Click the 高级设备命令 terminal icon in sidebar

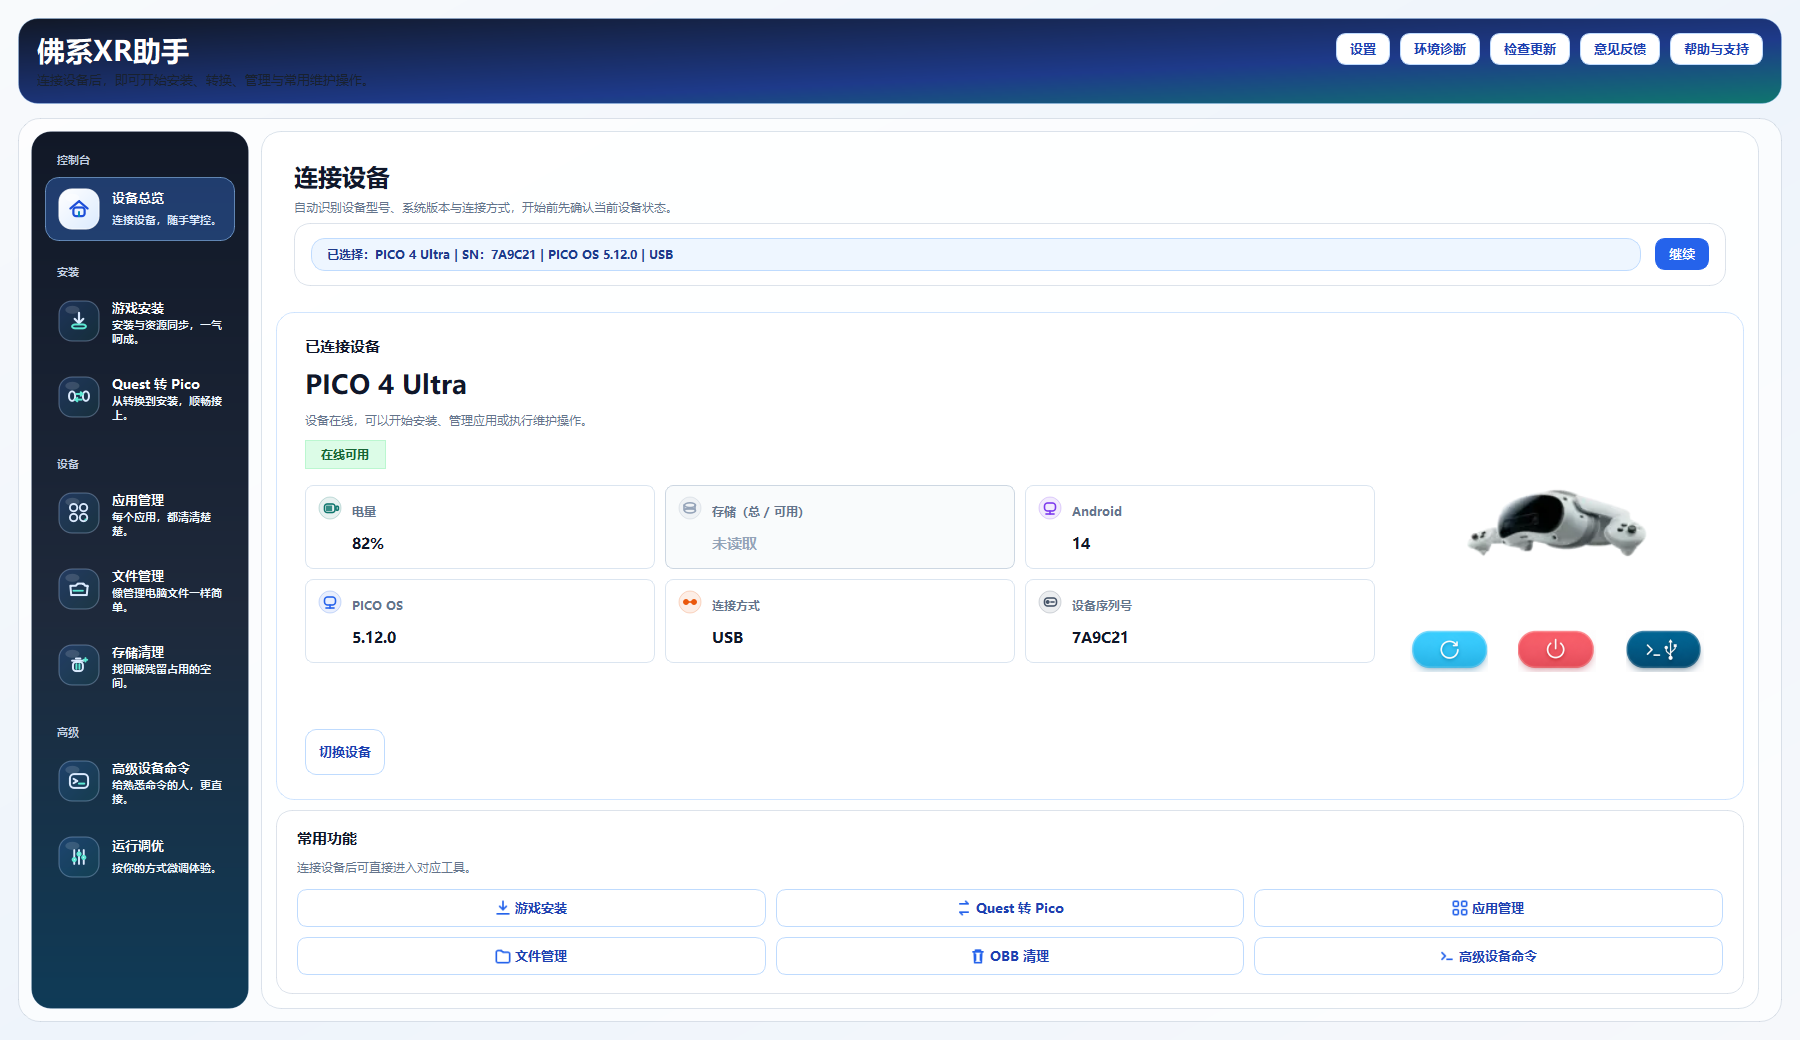79,781
